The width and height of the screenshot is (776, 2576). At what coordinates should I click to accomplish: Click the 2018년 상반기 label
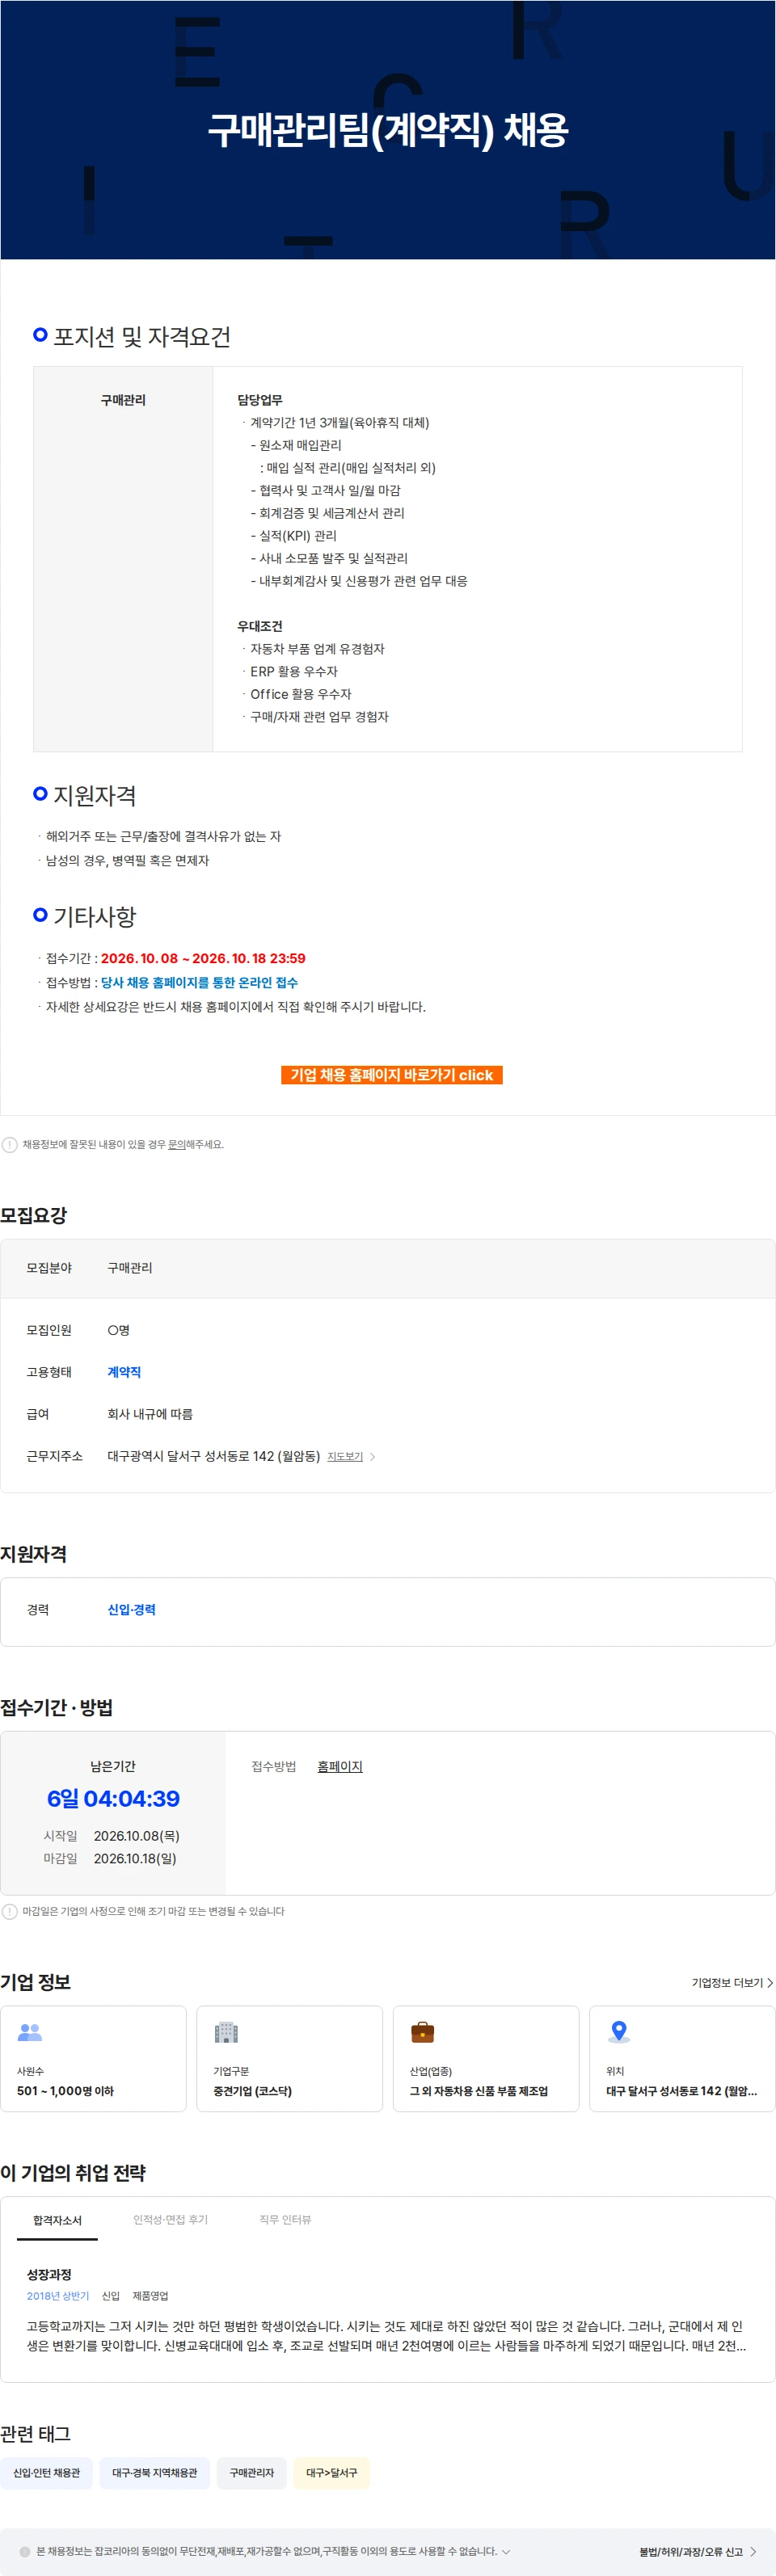point(58,2296)
